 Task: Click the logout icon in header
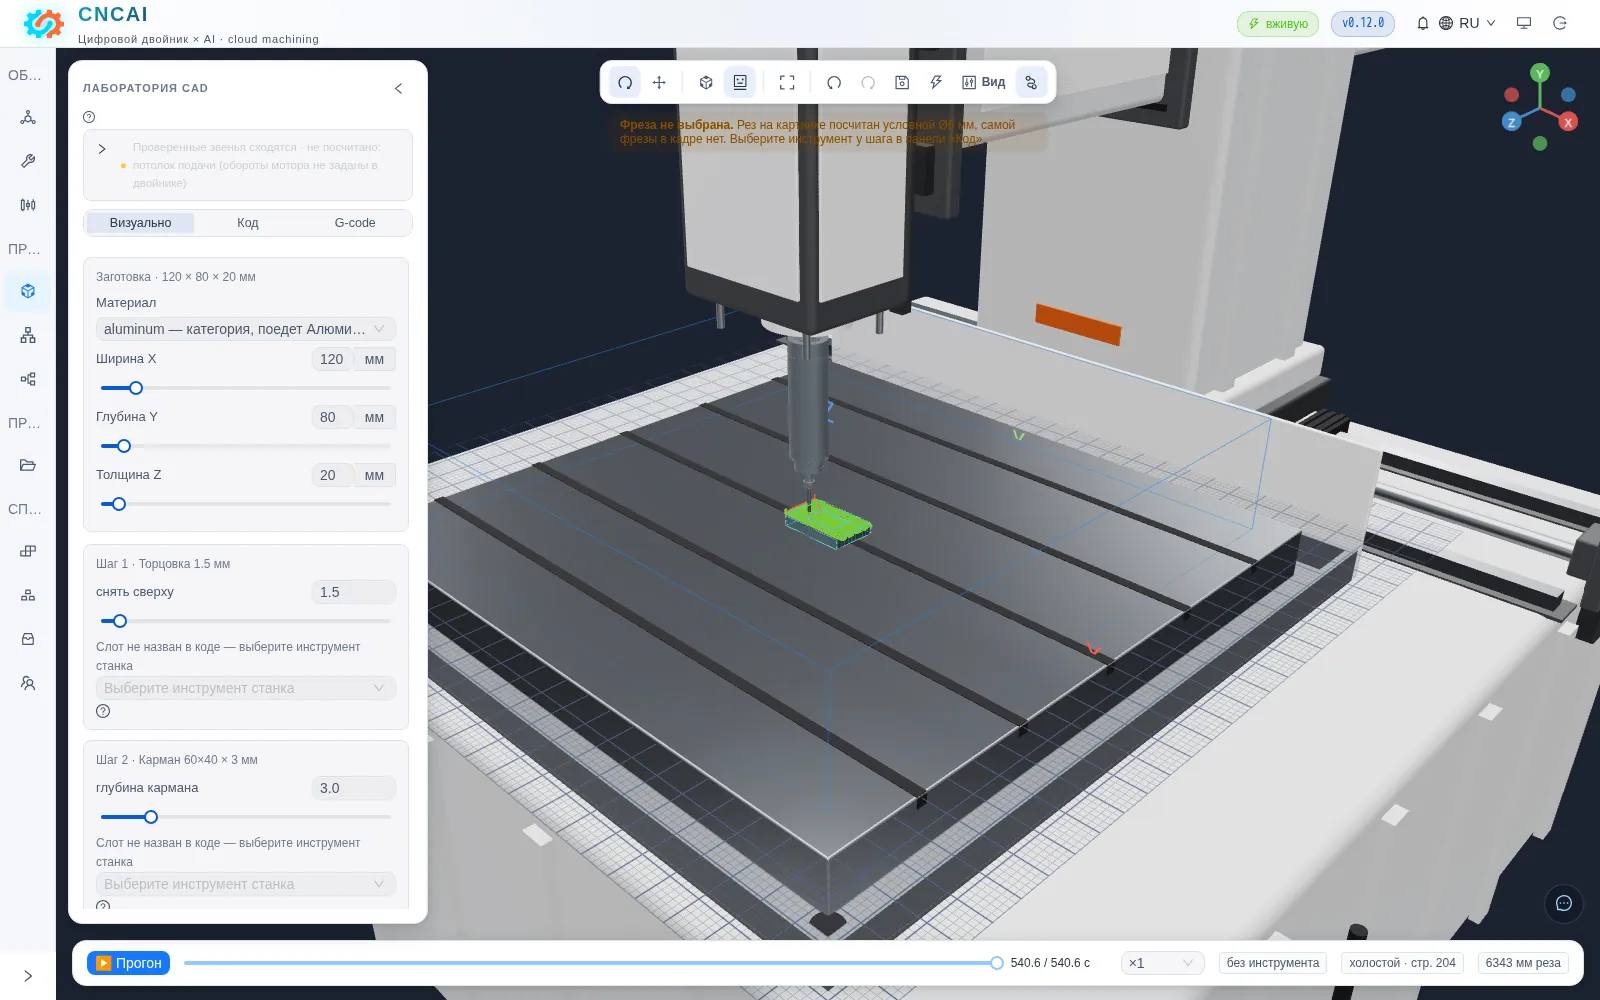tap(1560, 23)
